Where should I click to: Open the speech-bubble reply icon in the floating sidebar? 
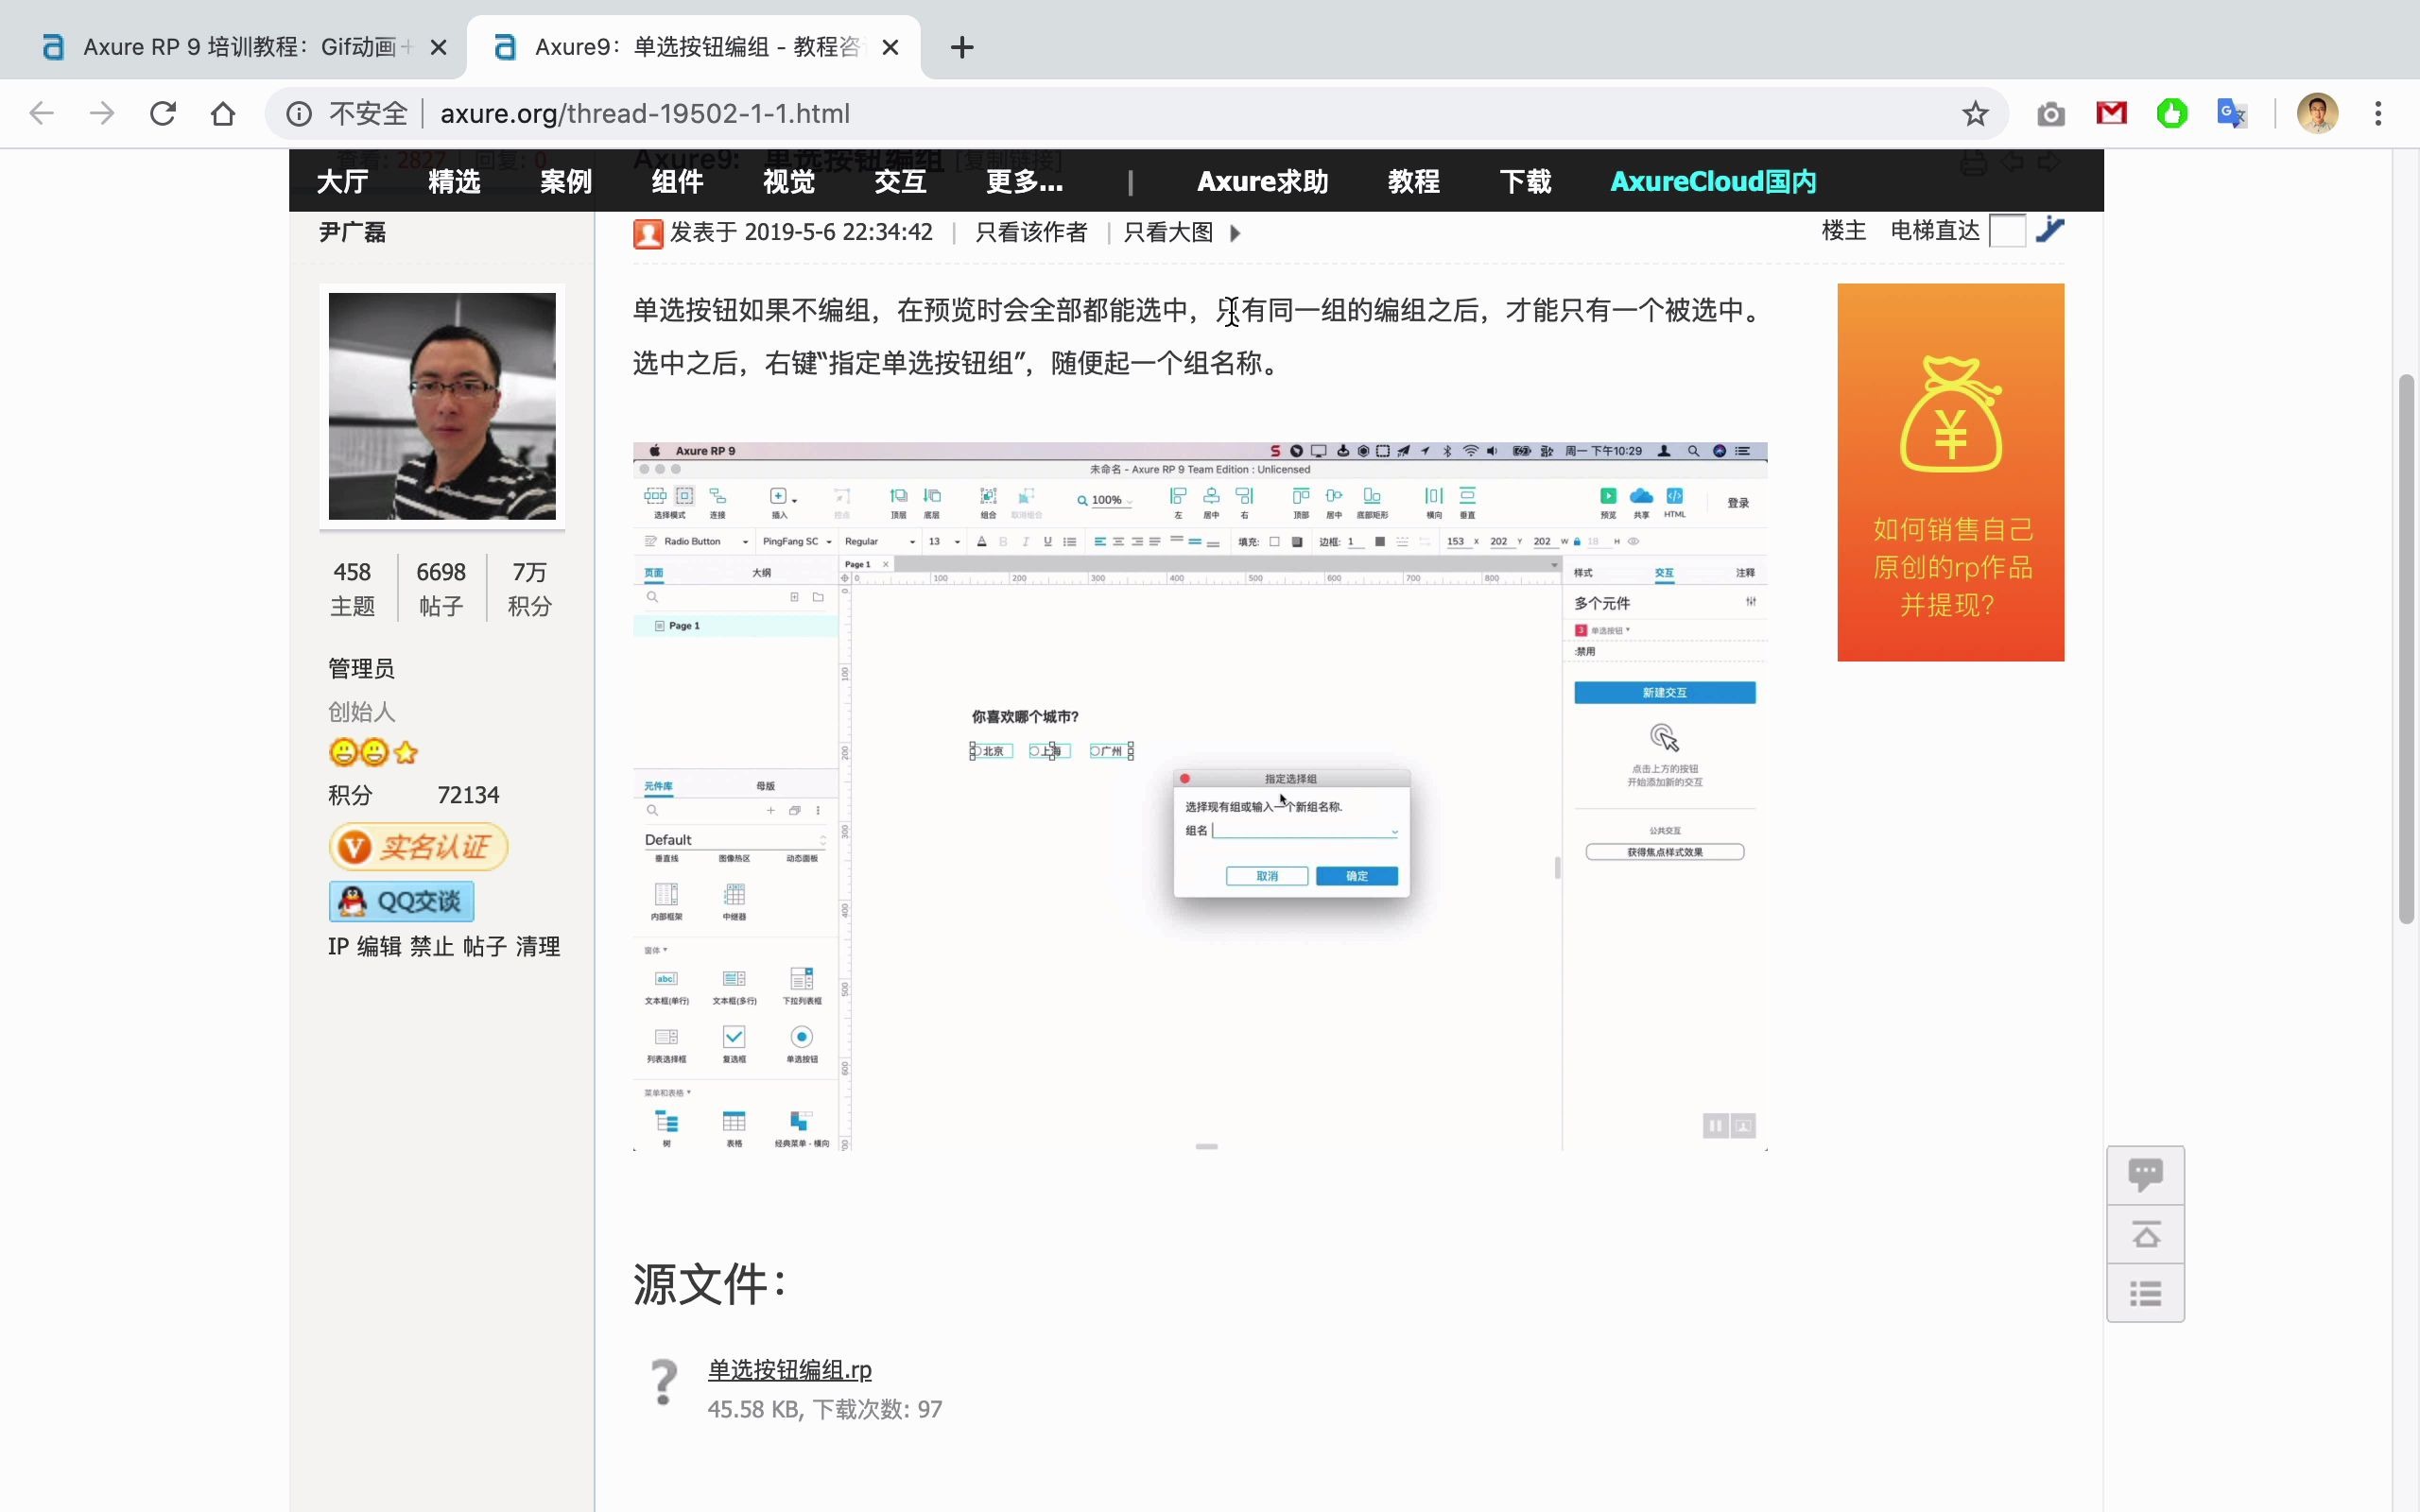point(2145,1174)
